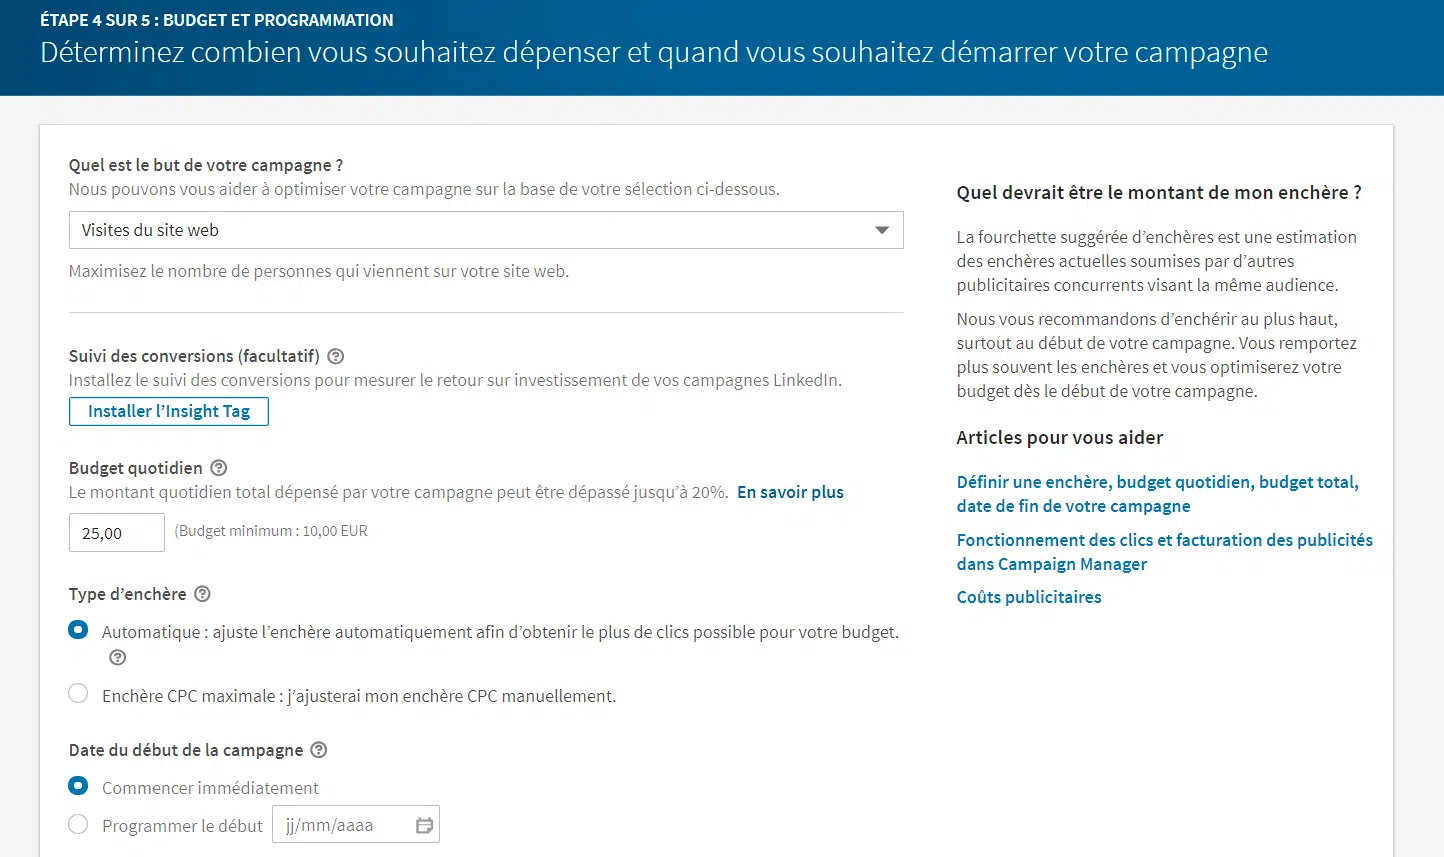Select Programmer le début radio option
Viewport: 1444px width, 857px height.
click(x=78, y=825)
